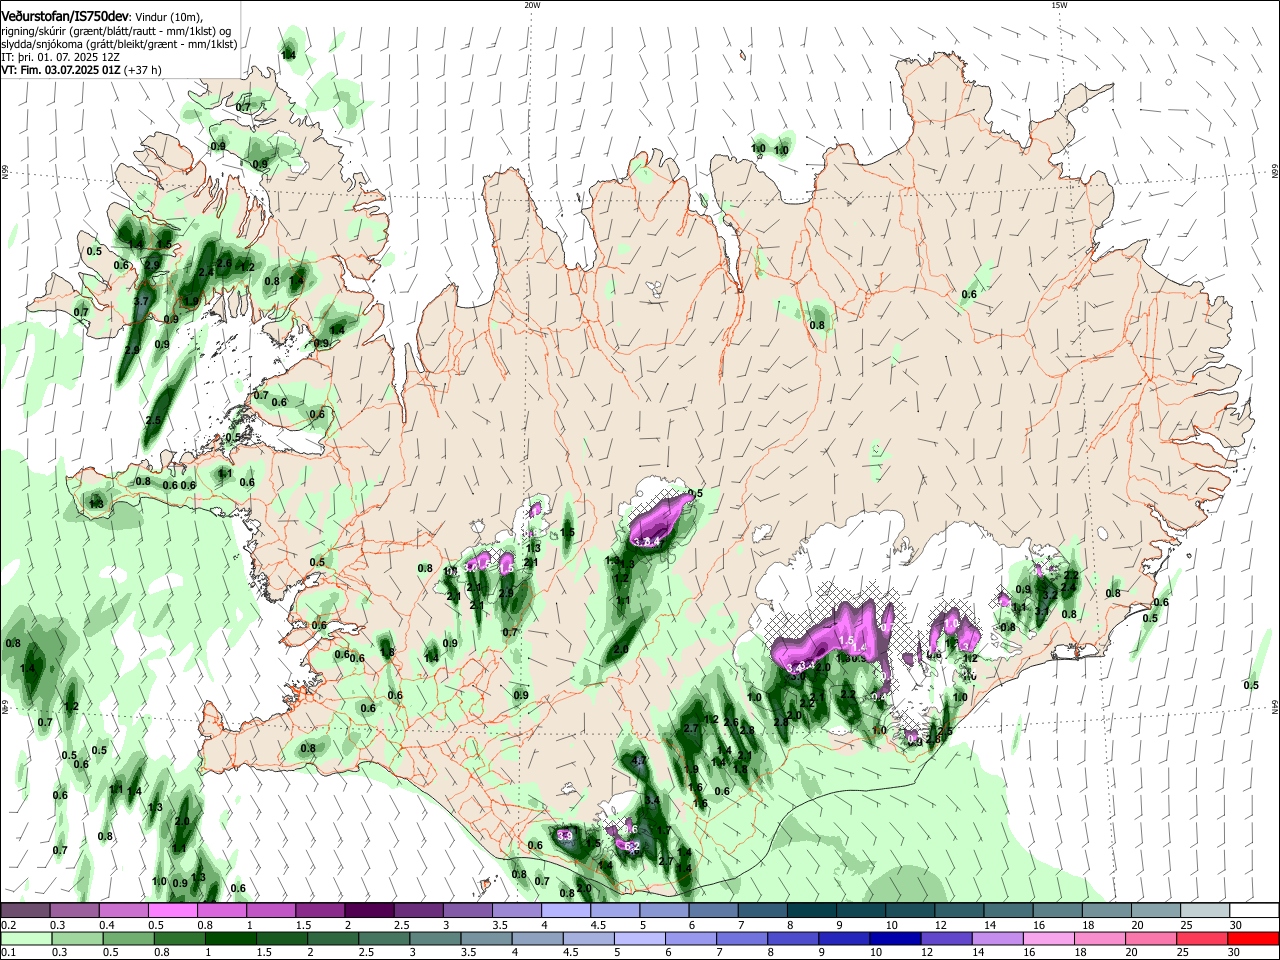This screenshot has height=960, width=1280.
Task: Click the '20W' longitude label at top
Action: click(x=532, y=5)
